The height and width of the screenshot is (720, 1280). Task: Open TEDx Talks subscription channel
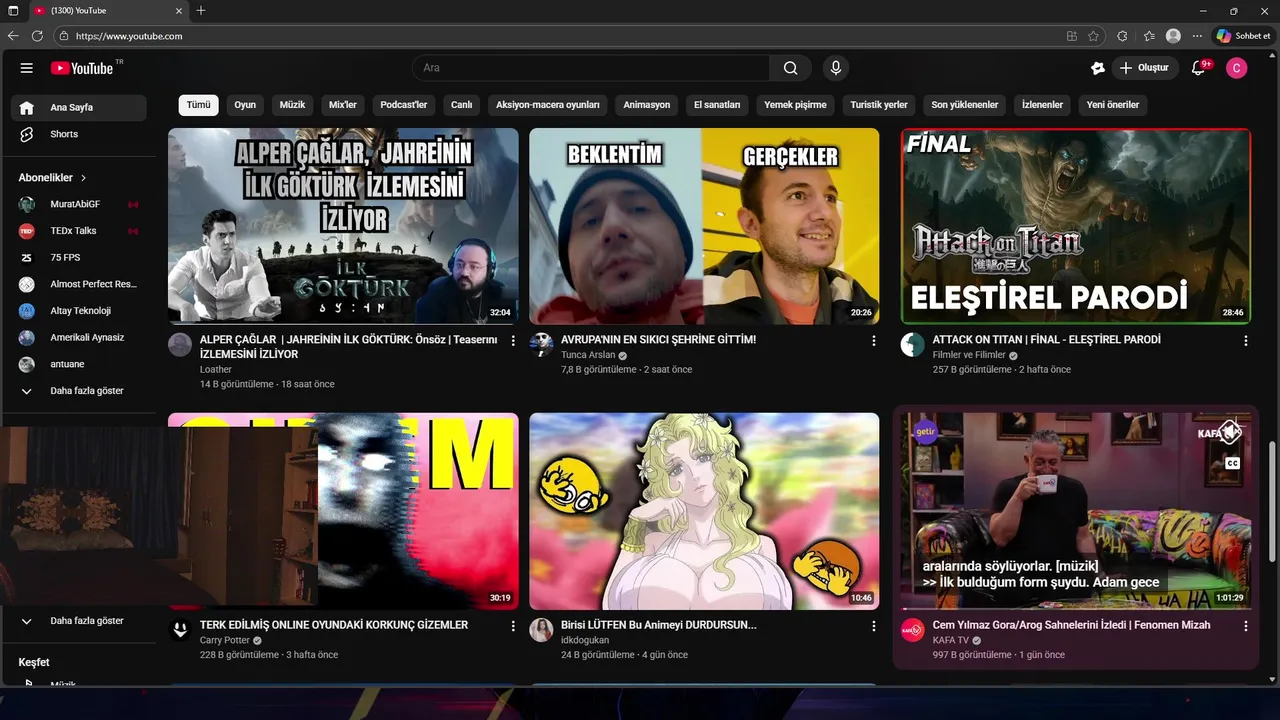[x=78, y=231]
